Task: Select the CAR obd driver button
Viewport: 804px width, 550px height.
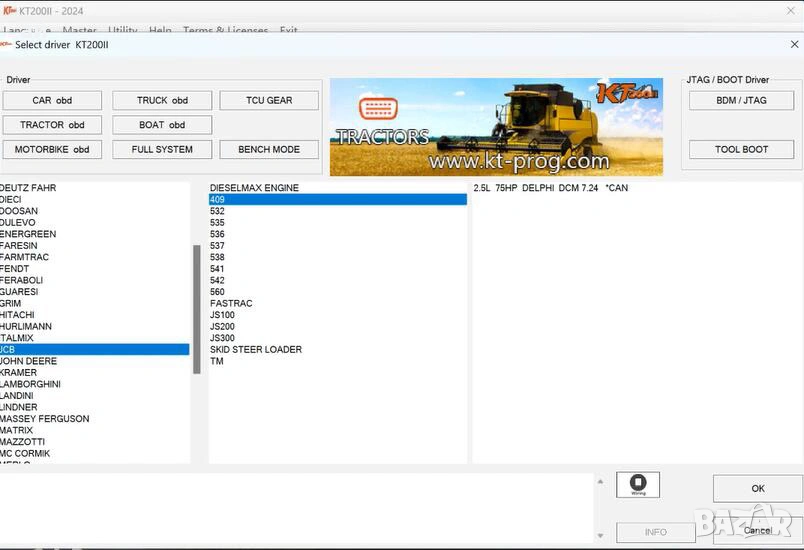Action: click(x=52, y=100)
